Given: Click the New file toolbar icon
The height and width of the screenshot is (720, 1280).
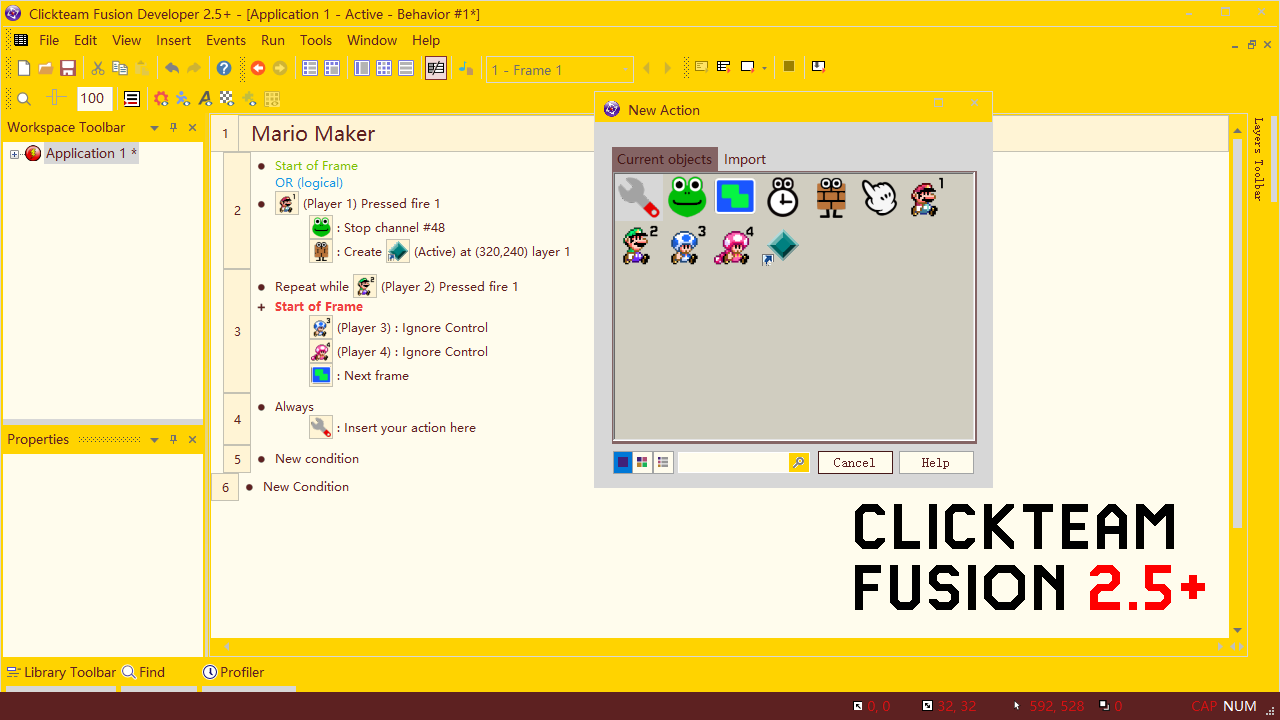Looking at the screenshot, I should click(x=24, y=68).
